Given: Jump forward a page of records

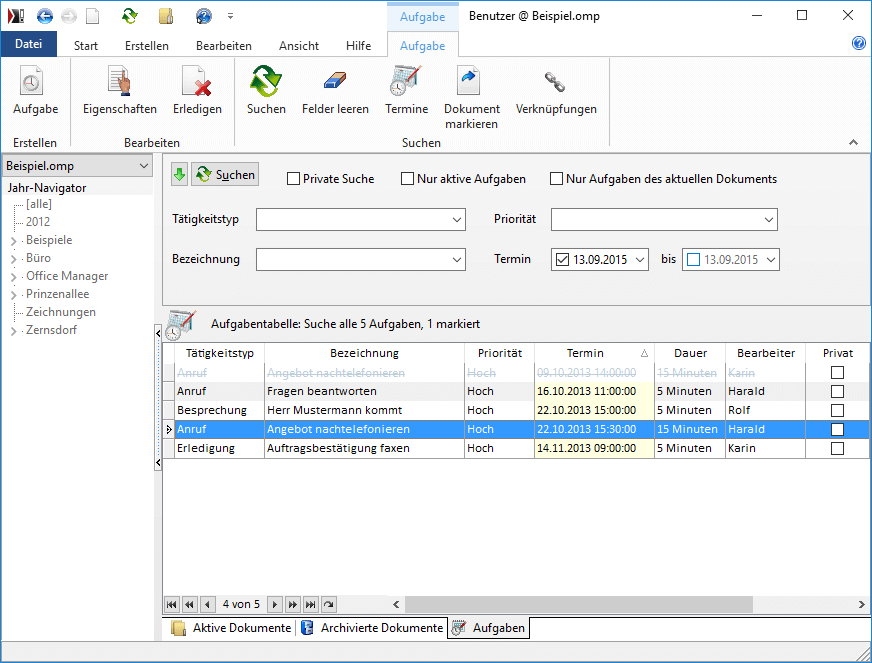Looking at the screenshot, I should click(293, 604).
